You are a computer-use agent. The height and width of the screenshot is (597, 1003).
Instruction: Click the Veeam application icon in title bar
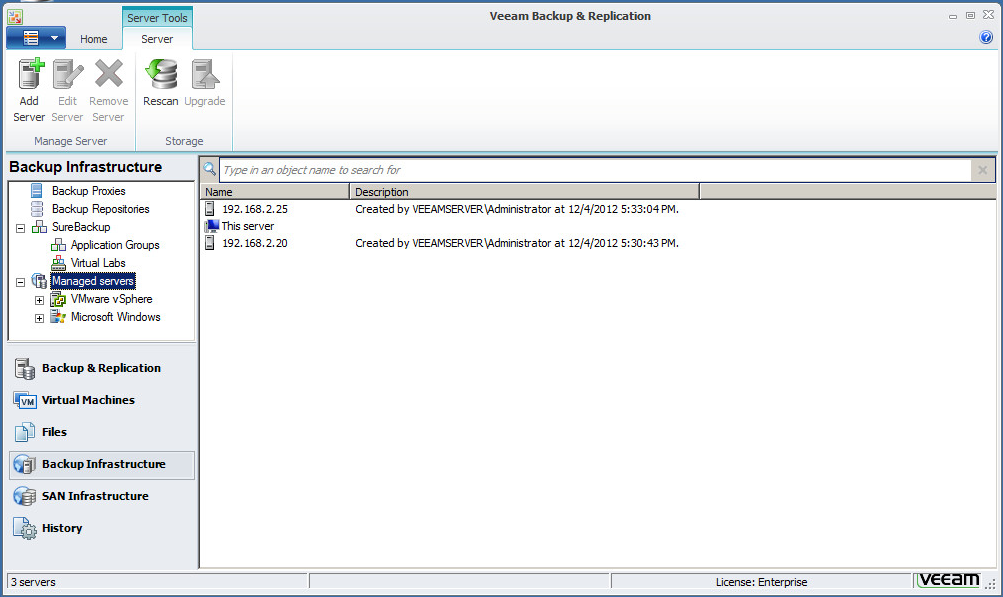click(15, 17)
